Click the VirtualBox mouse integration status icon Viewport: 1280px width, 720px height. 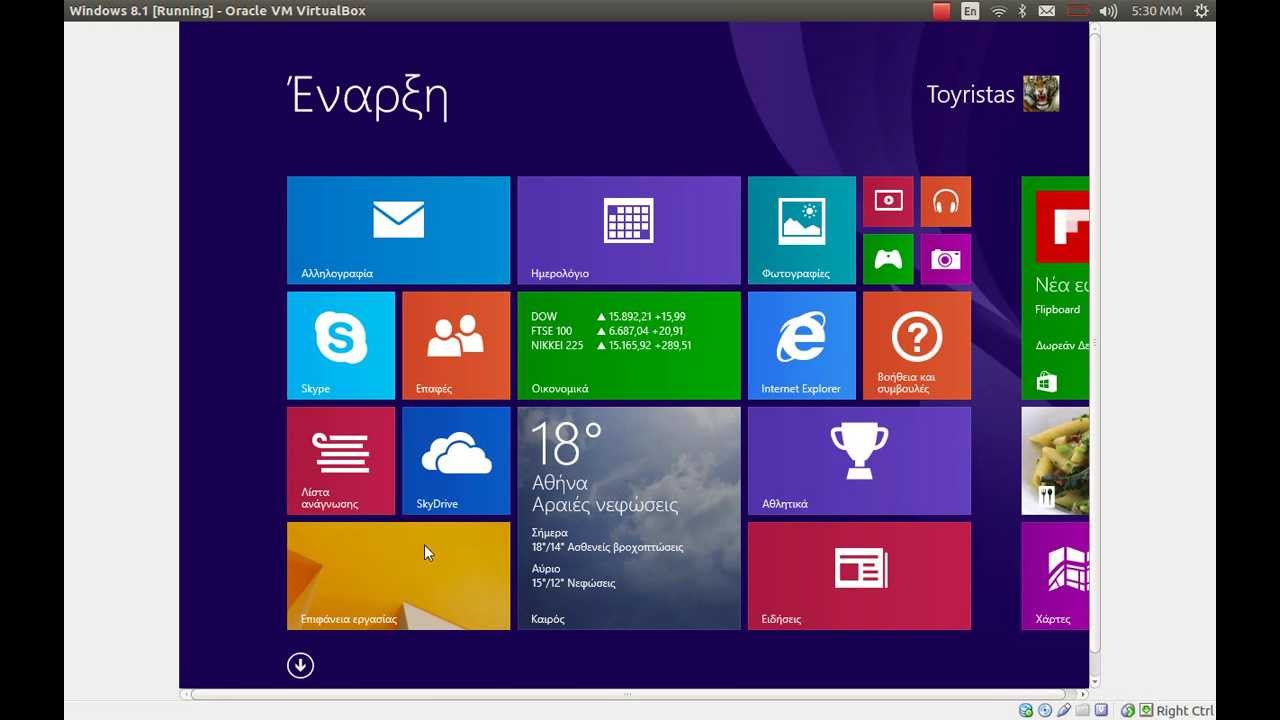pos(1128,711)
